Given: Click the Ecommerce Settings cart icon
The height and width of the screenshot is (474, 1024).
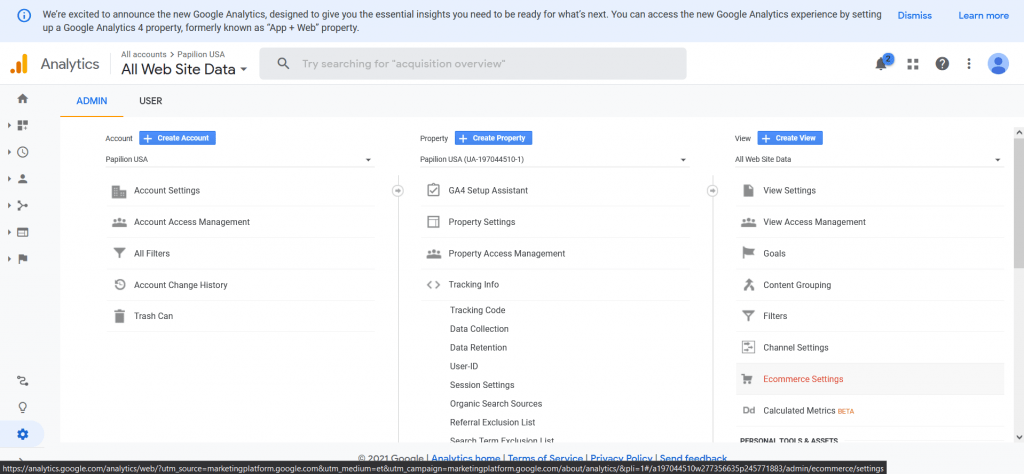Looking at the screenshot, I should tap(748, 379).
